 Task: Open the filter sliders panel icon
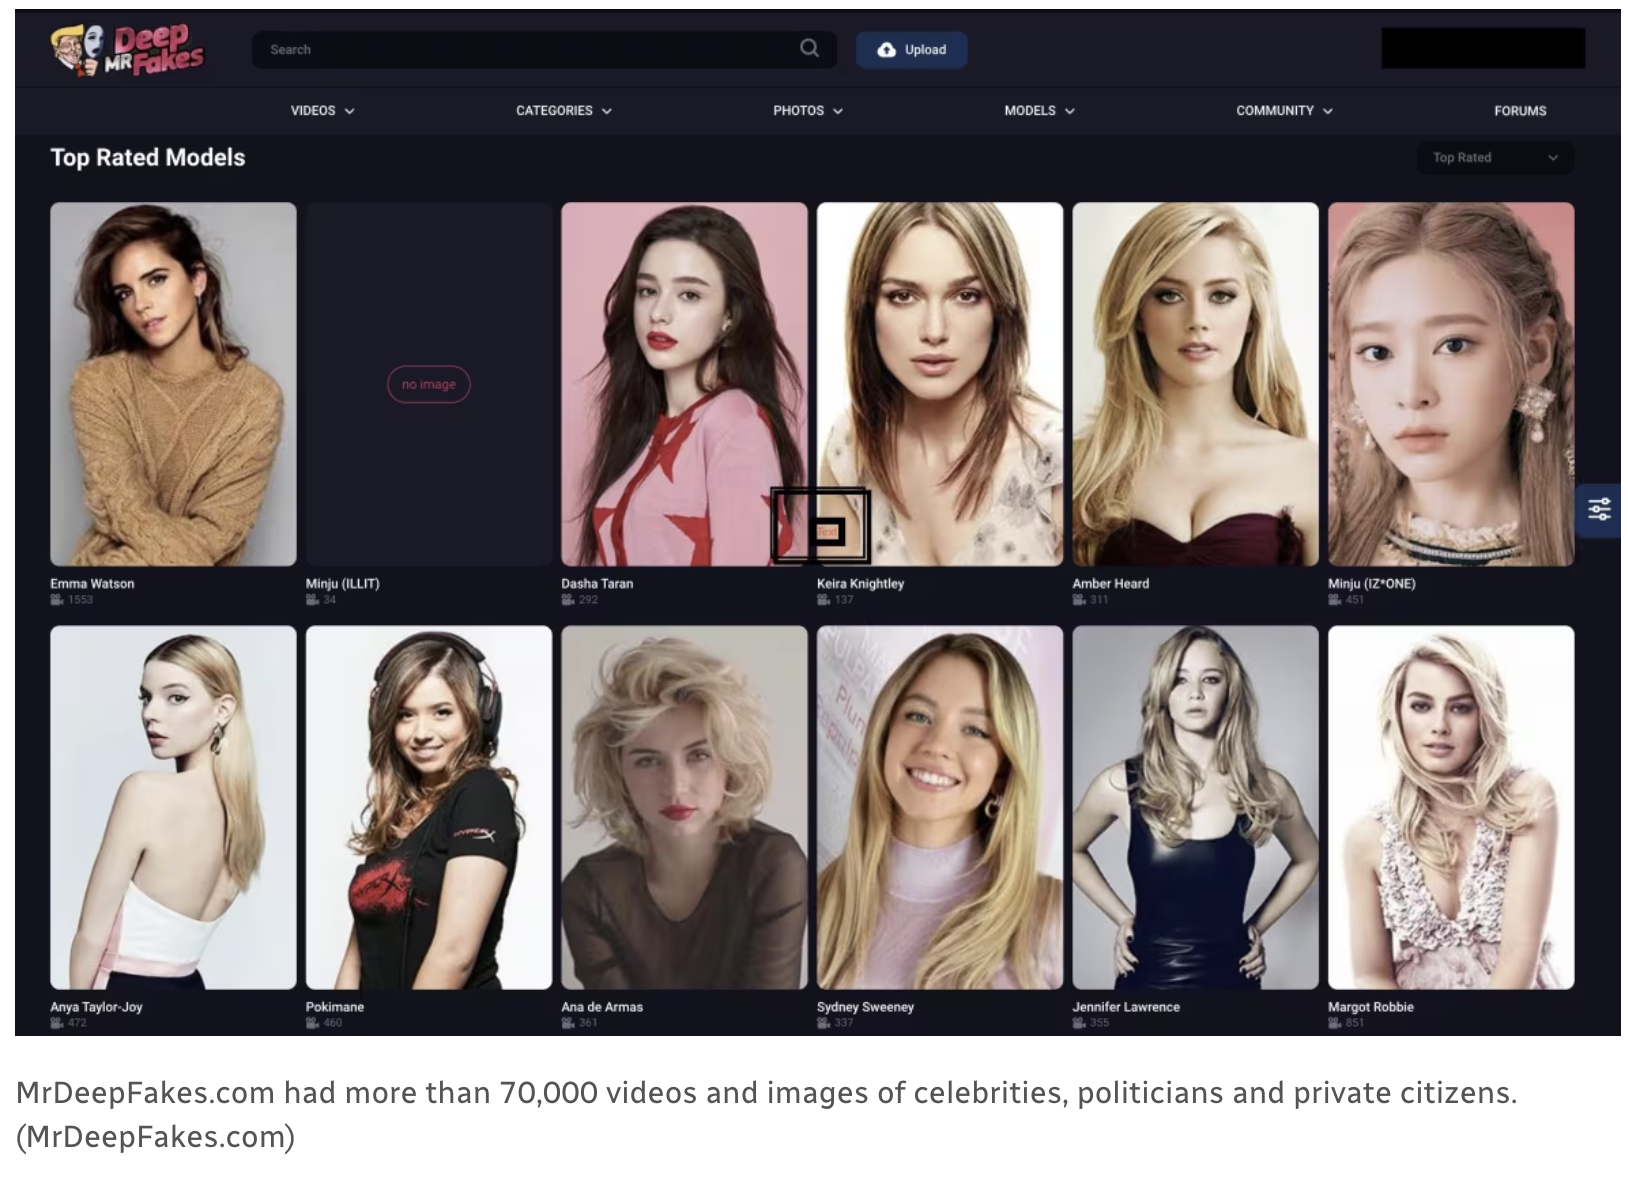coord(1599,510)
